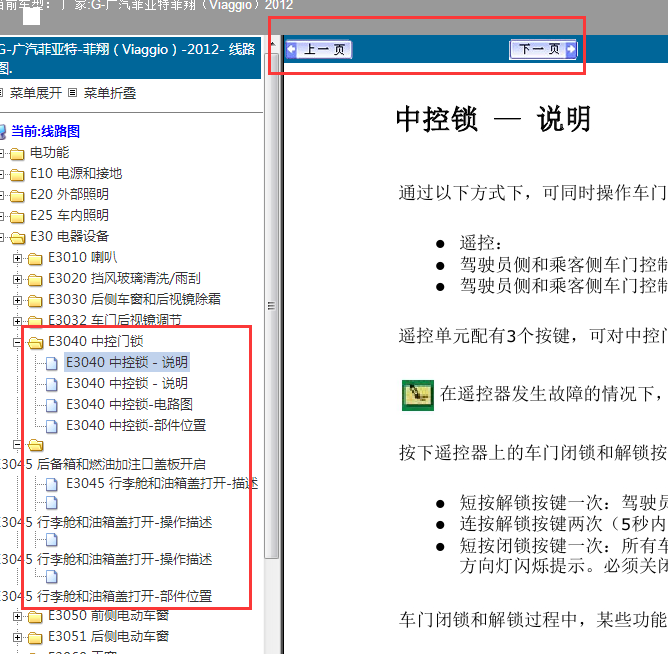Open E3040 中控锁-部件位置 page
Viewport: 668px width, 654px height.
click(136, 425)
